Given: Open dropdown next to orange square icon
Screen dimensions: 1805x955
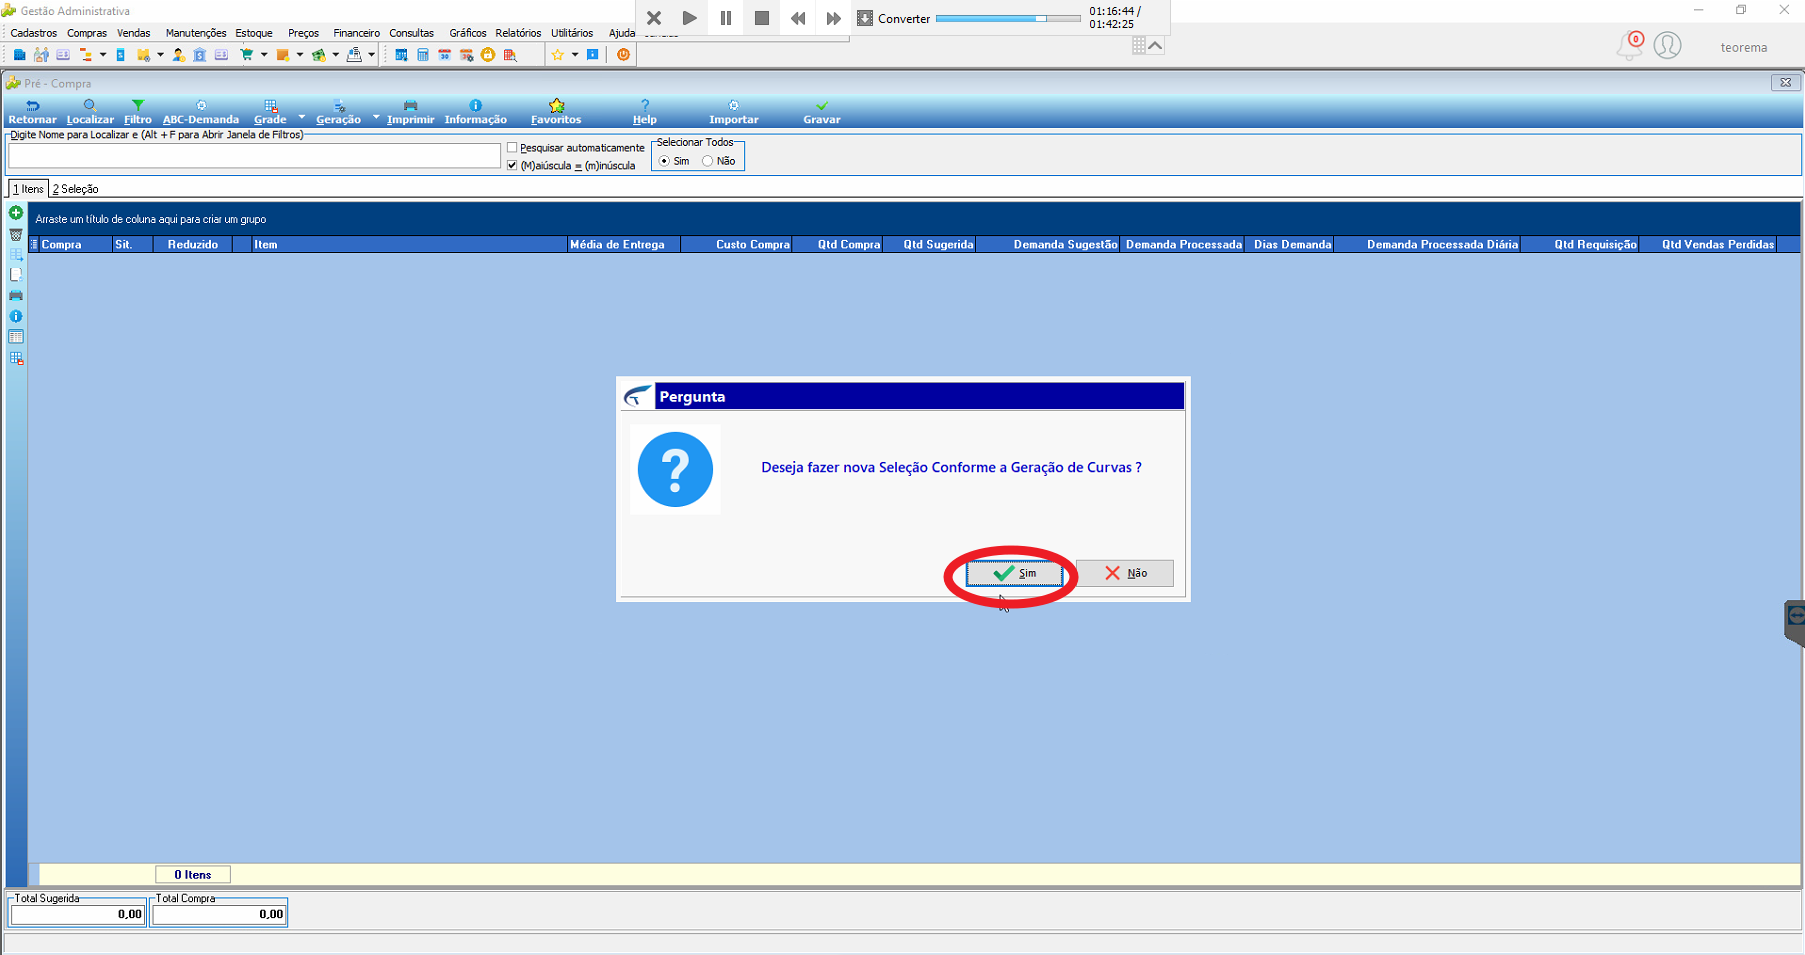Looking at the screenshot, I should [300, 55].
